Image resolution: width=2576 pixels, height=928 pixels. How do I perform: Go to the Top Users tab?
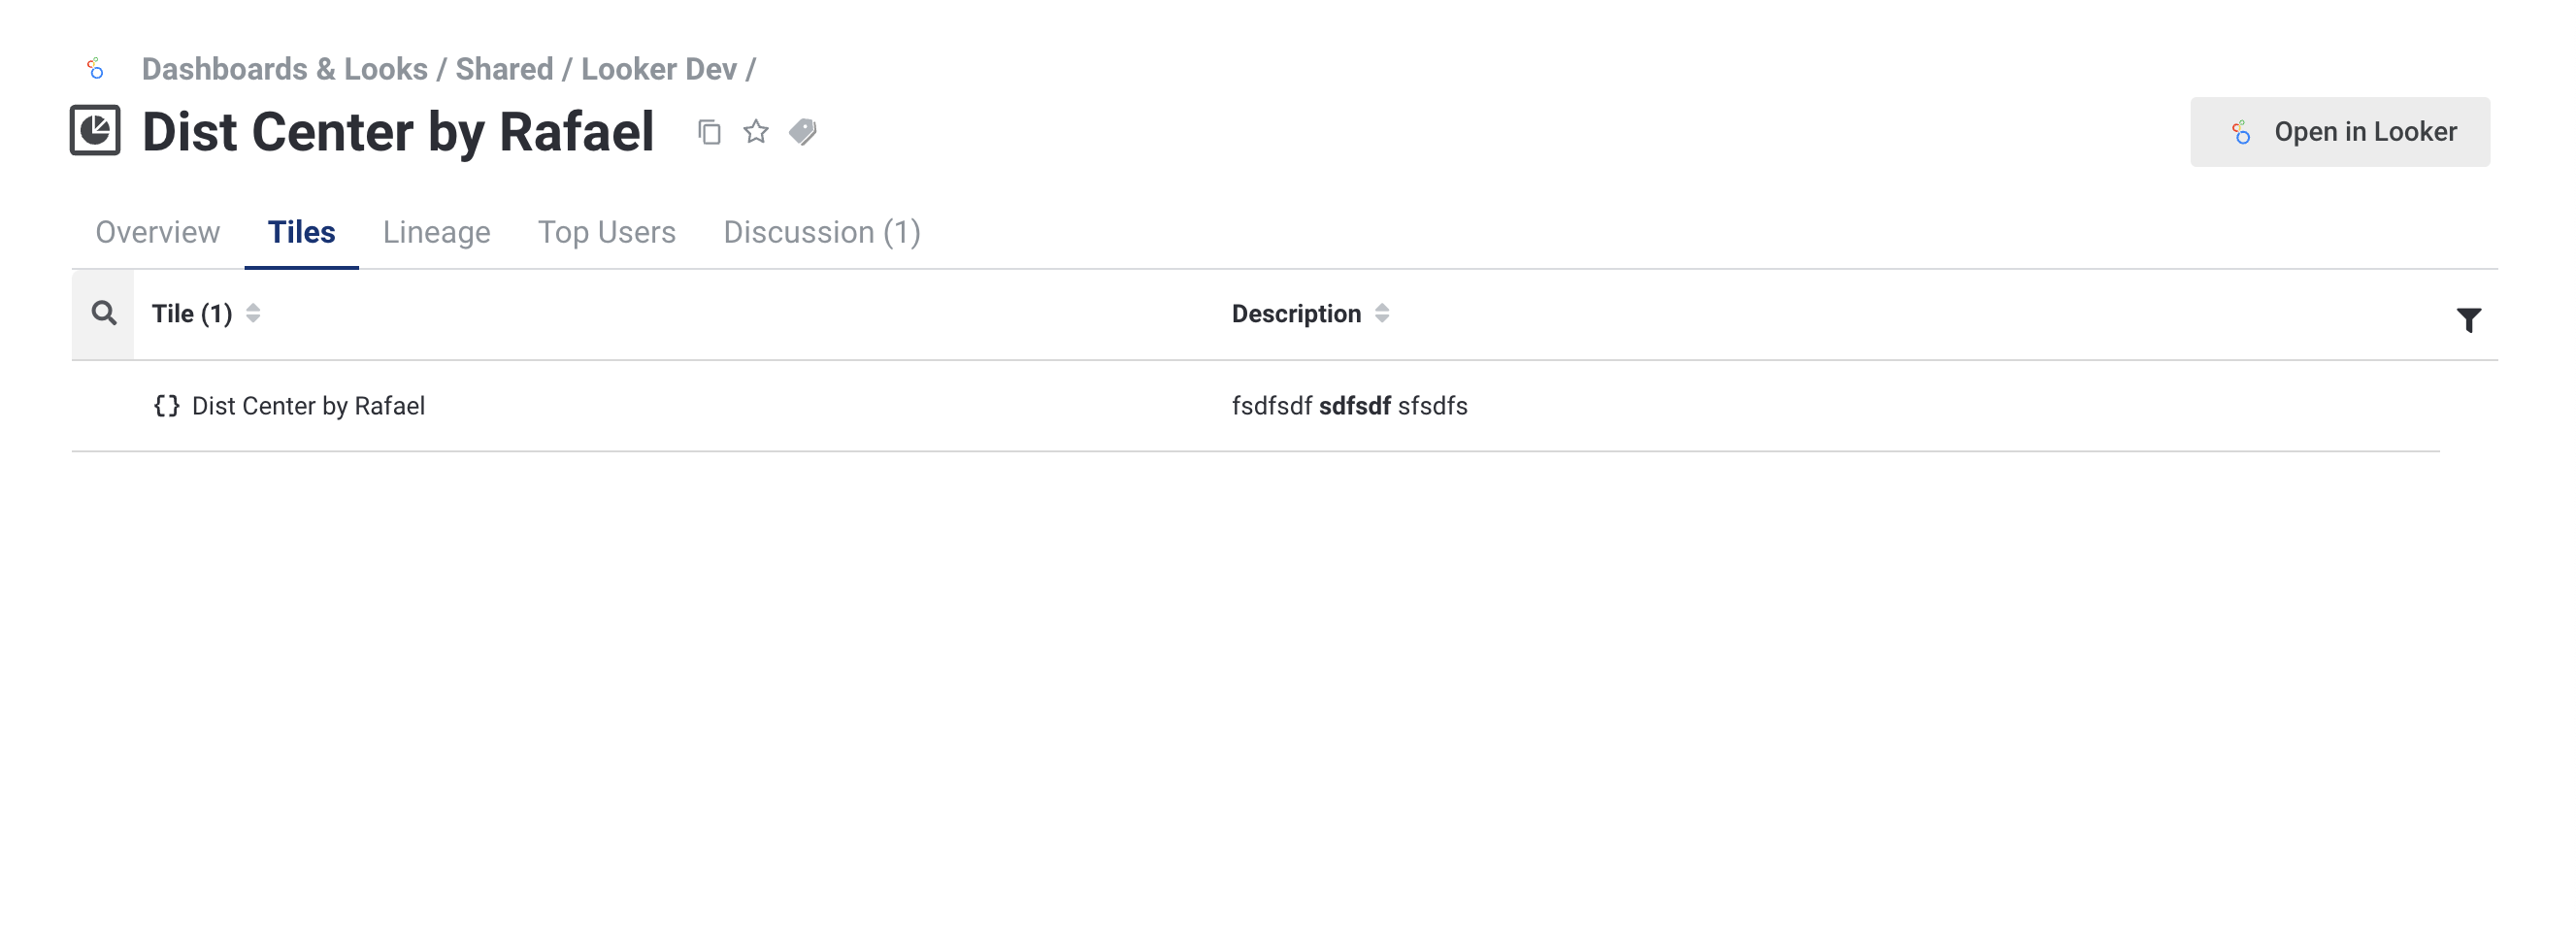[x=606, y=232]
